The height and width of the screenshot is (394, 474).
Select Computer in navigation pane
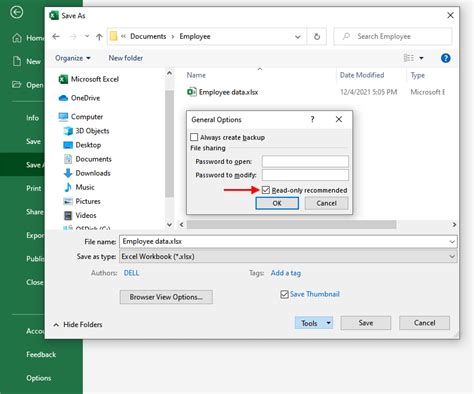pyautogui.click(x=81, y=117)
